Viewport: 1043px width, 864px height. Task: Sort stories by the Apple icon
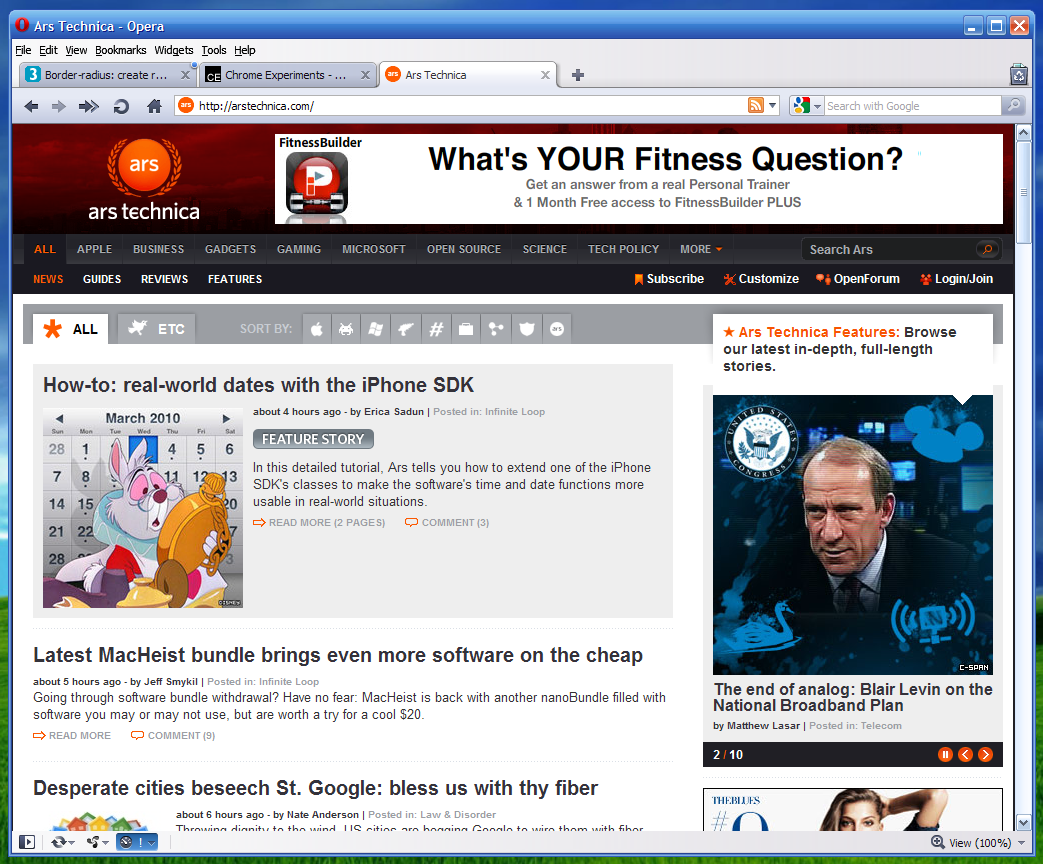click(317, 329)
